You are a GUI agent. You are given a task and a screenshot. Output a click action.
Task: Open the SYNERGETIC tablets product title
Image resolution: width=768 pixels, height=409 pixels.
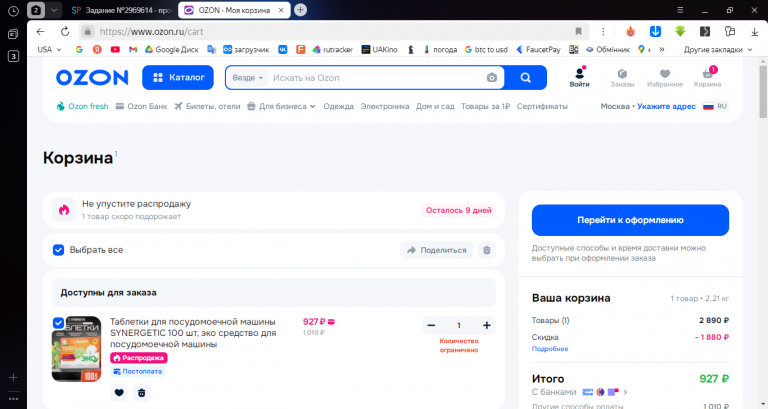(193, 333)
